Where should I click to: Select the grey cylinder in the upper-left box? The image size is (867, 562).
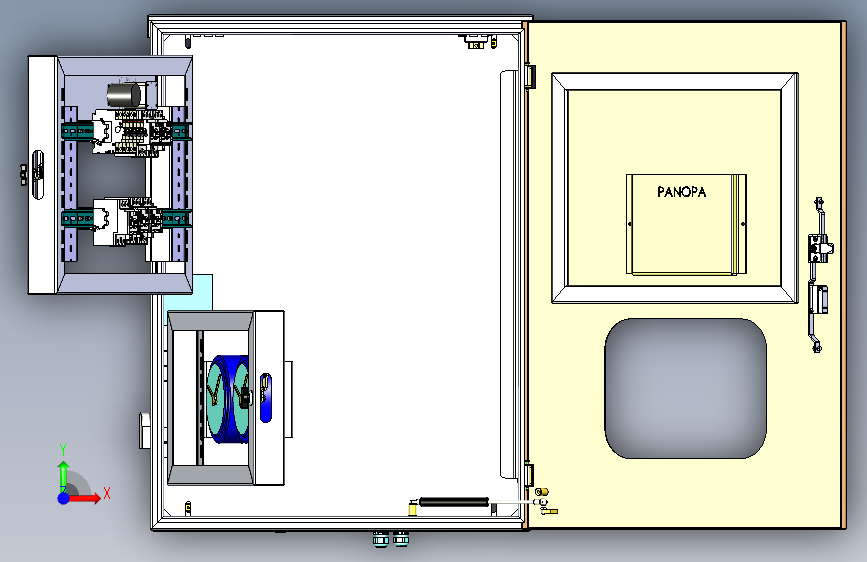(124, 95)
